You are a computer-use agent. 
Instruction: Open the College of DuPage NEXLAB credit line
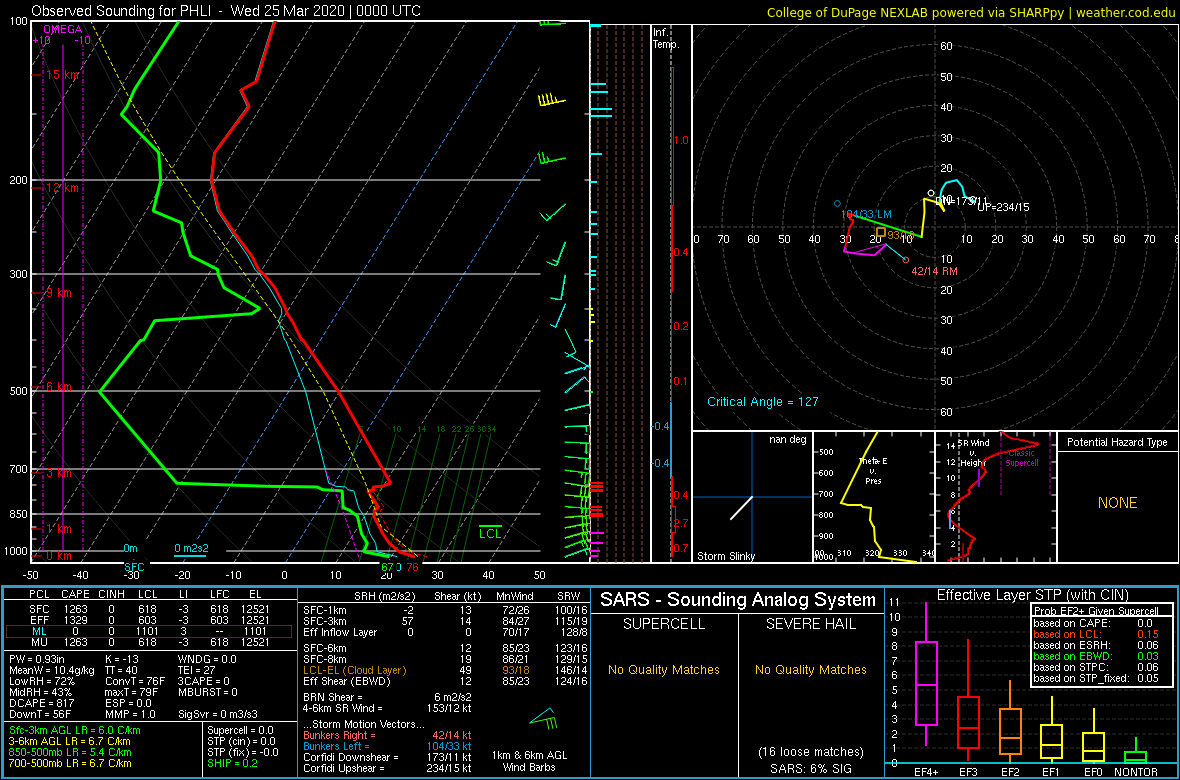tap(970, 11)
